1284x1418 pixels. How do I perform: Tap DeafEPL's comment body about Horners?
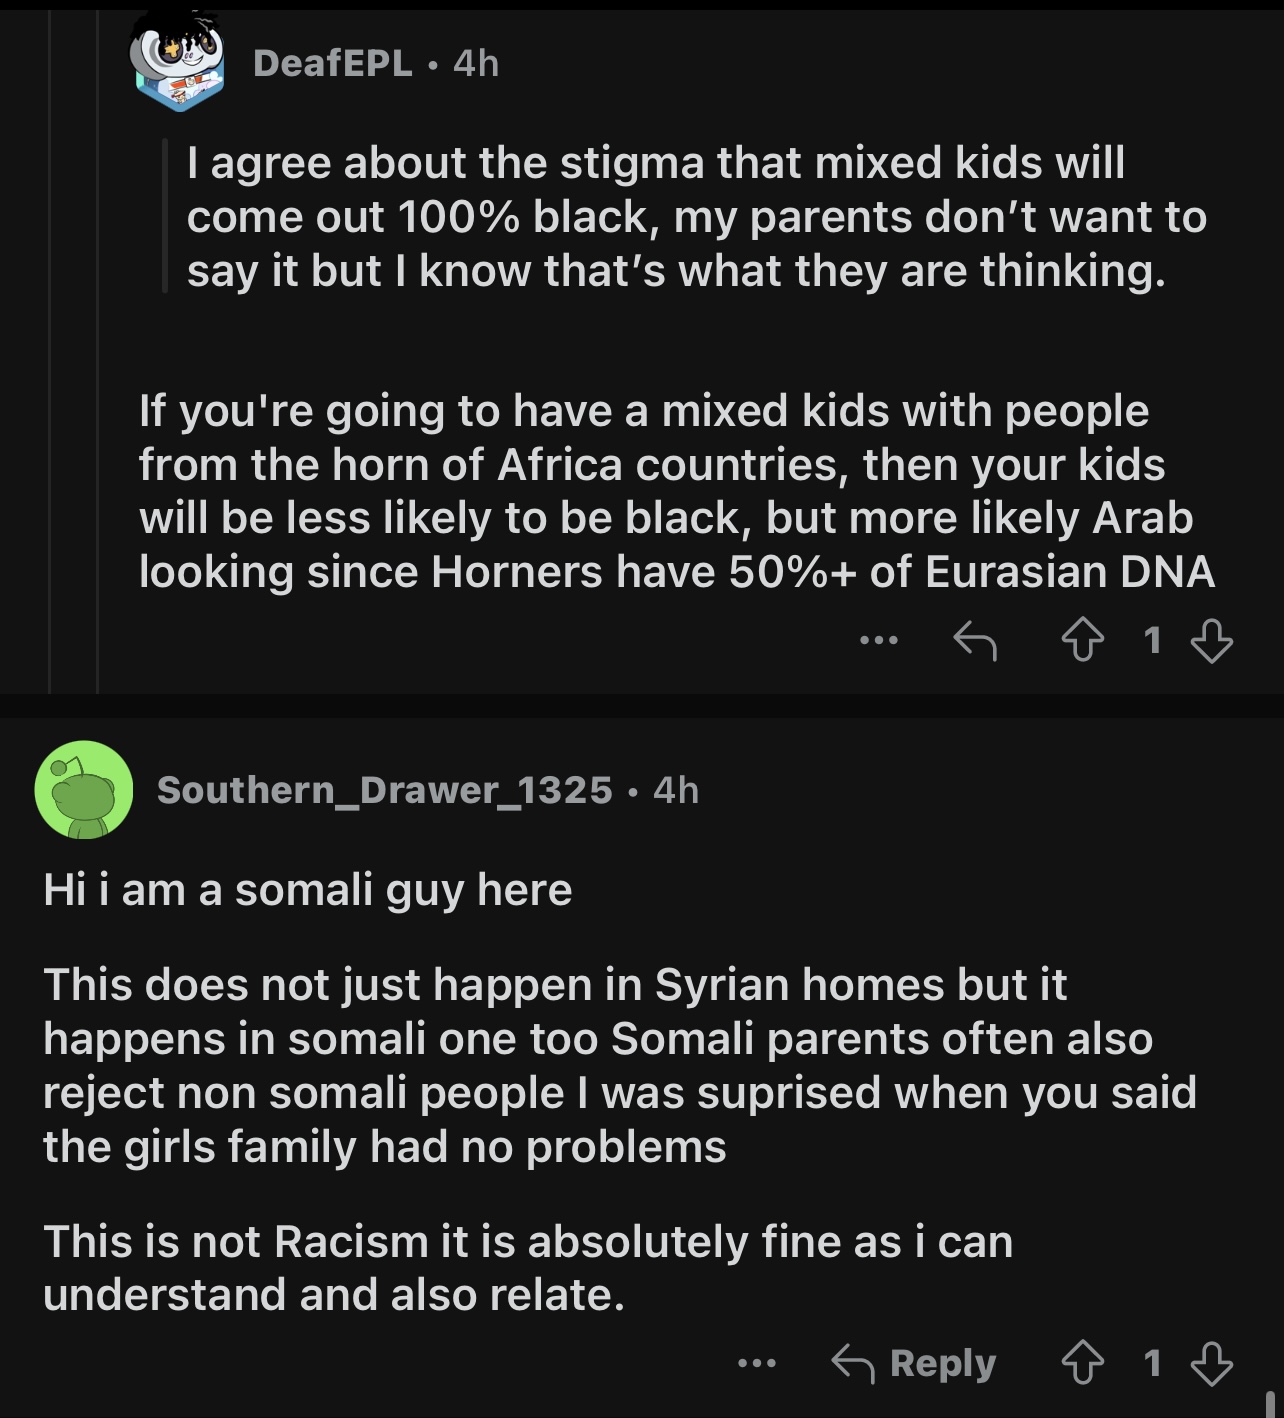click(676, 491)
